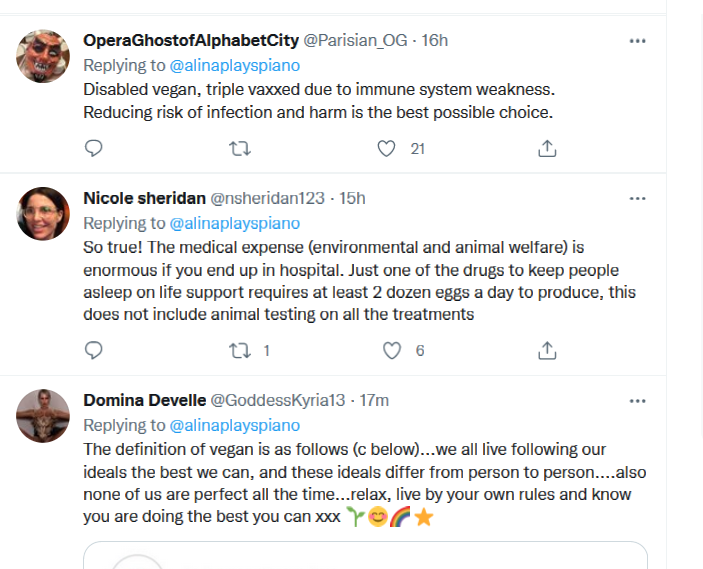Open the OperaGhostofAlphabetCity display name link
Screen dimensions: 703x569
pyautogui.click(x=191, y=40)
